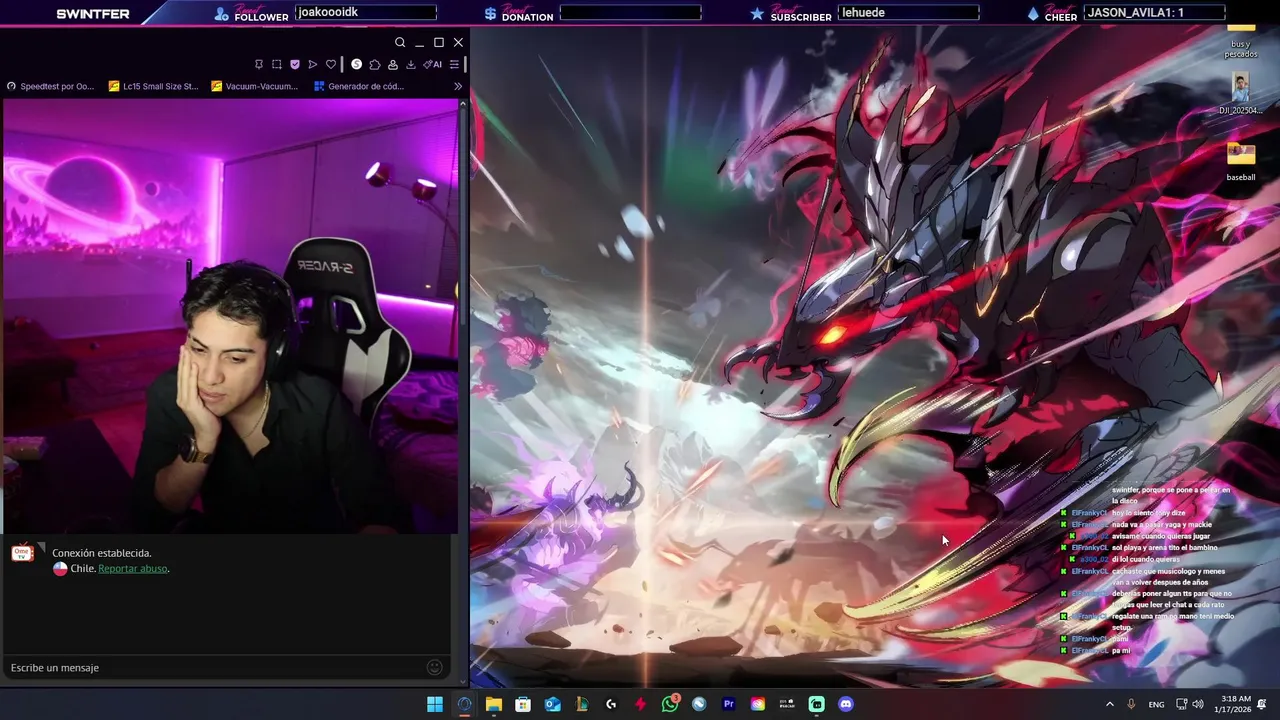Click the webcam video feed
Viewport: 1280px width, 720px height.
click(x=230, y=316)
